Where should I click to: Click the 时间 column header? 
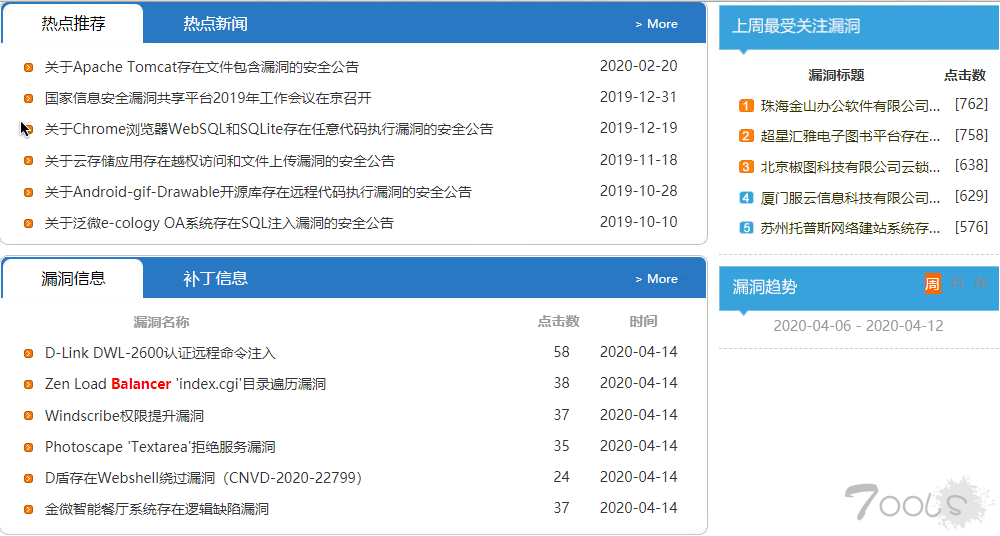tap(643, 322)
